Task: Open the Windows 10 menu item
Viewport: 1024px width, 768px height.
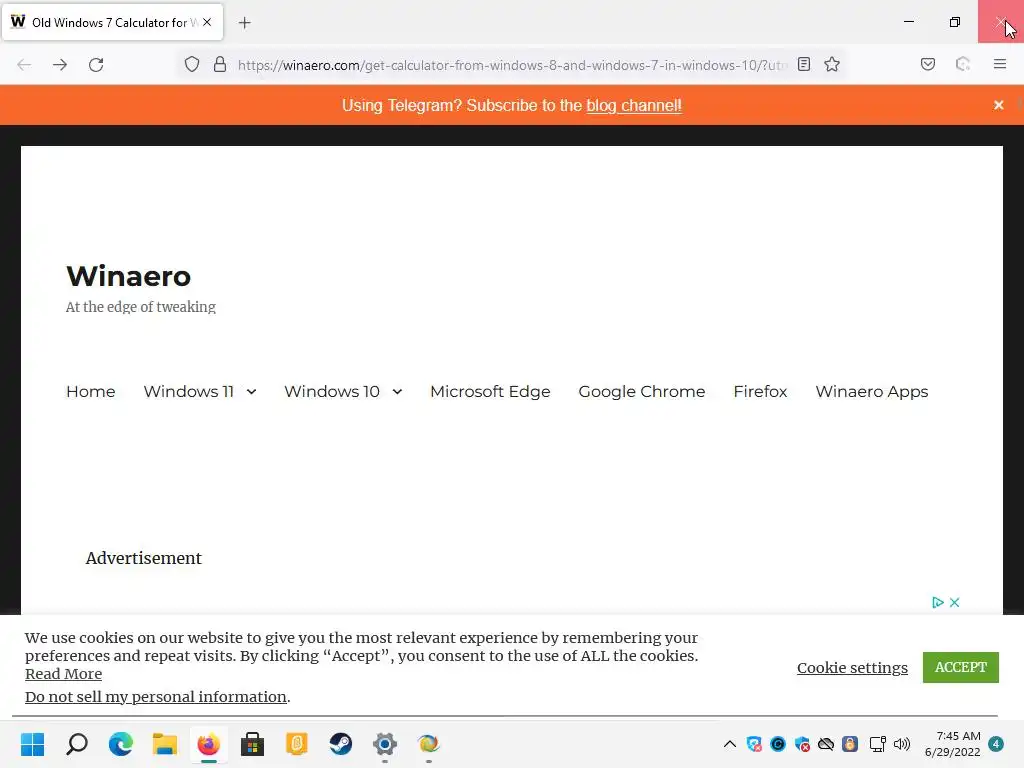Action: coord(332,391)
